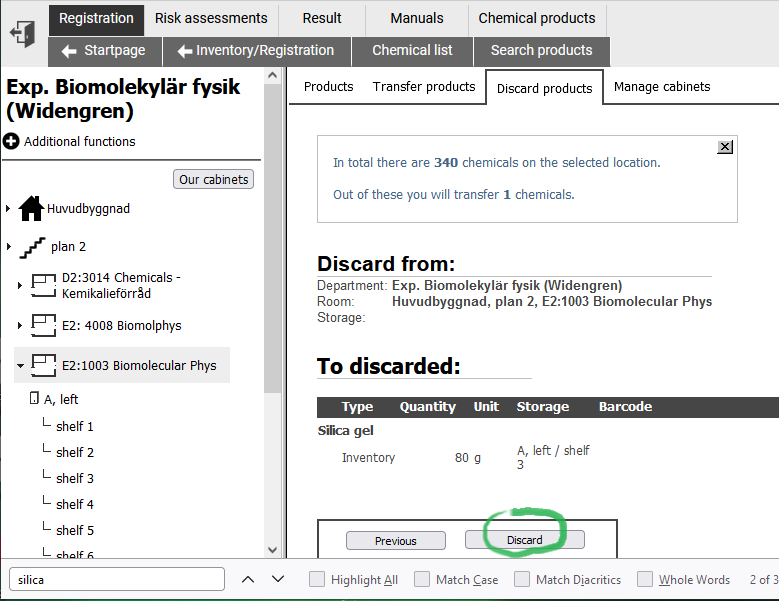The width and height of the screenshot is (779, 601).
Task: Enable the Highlight All checkbox
Action: (x=317, y=579)
